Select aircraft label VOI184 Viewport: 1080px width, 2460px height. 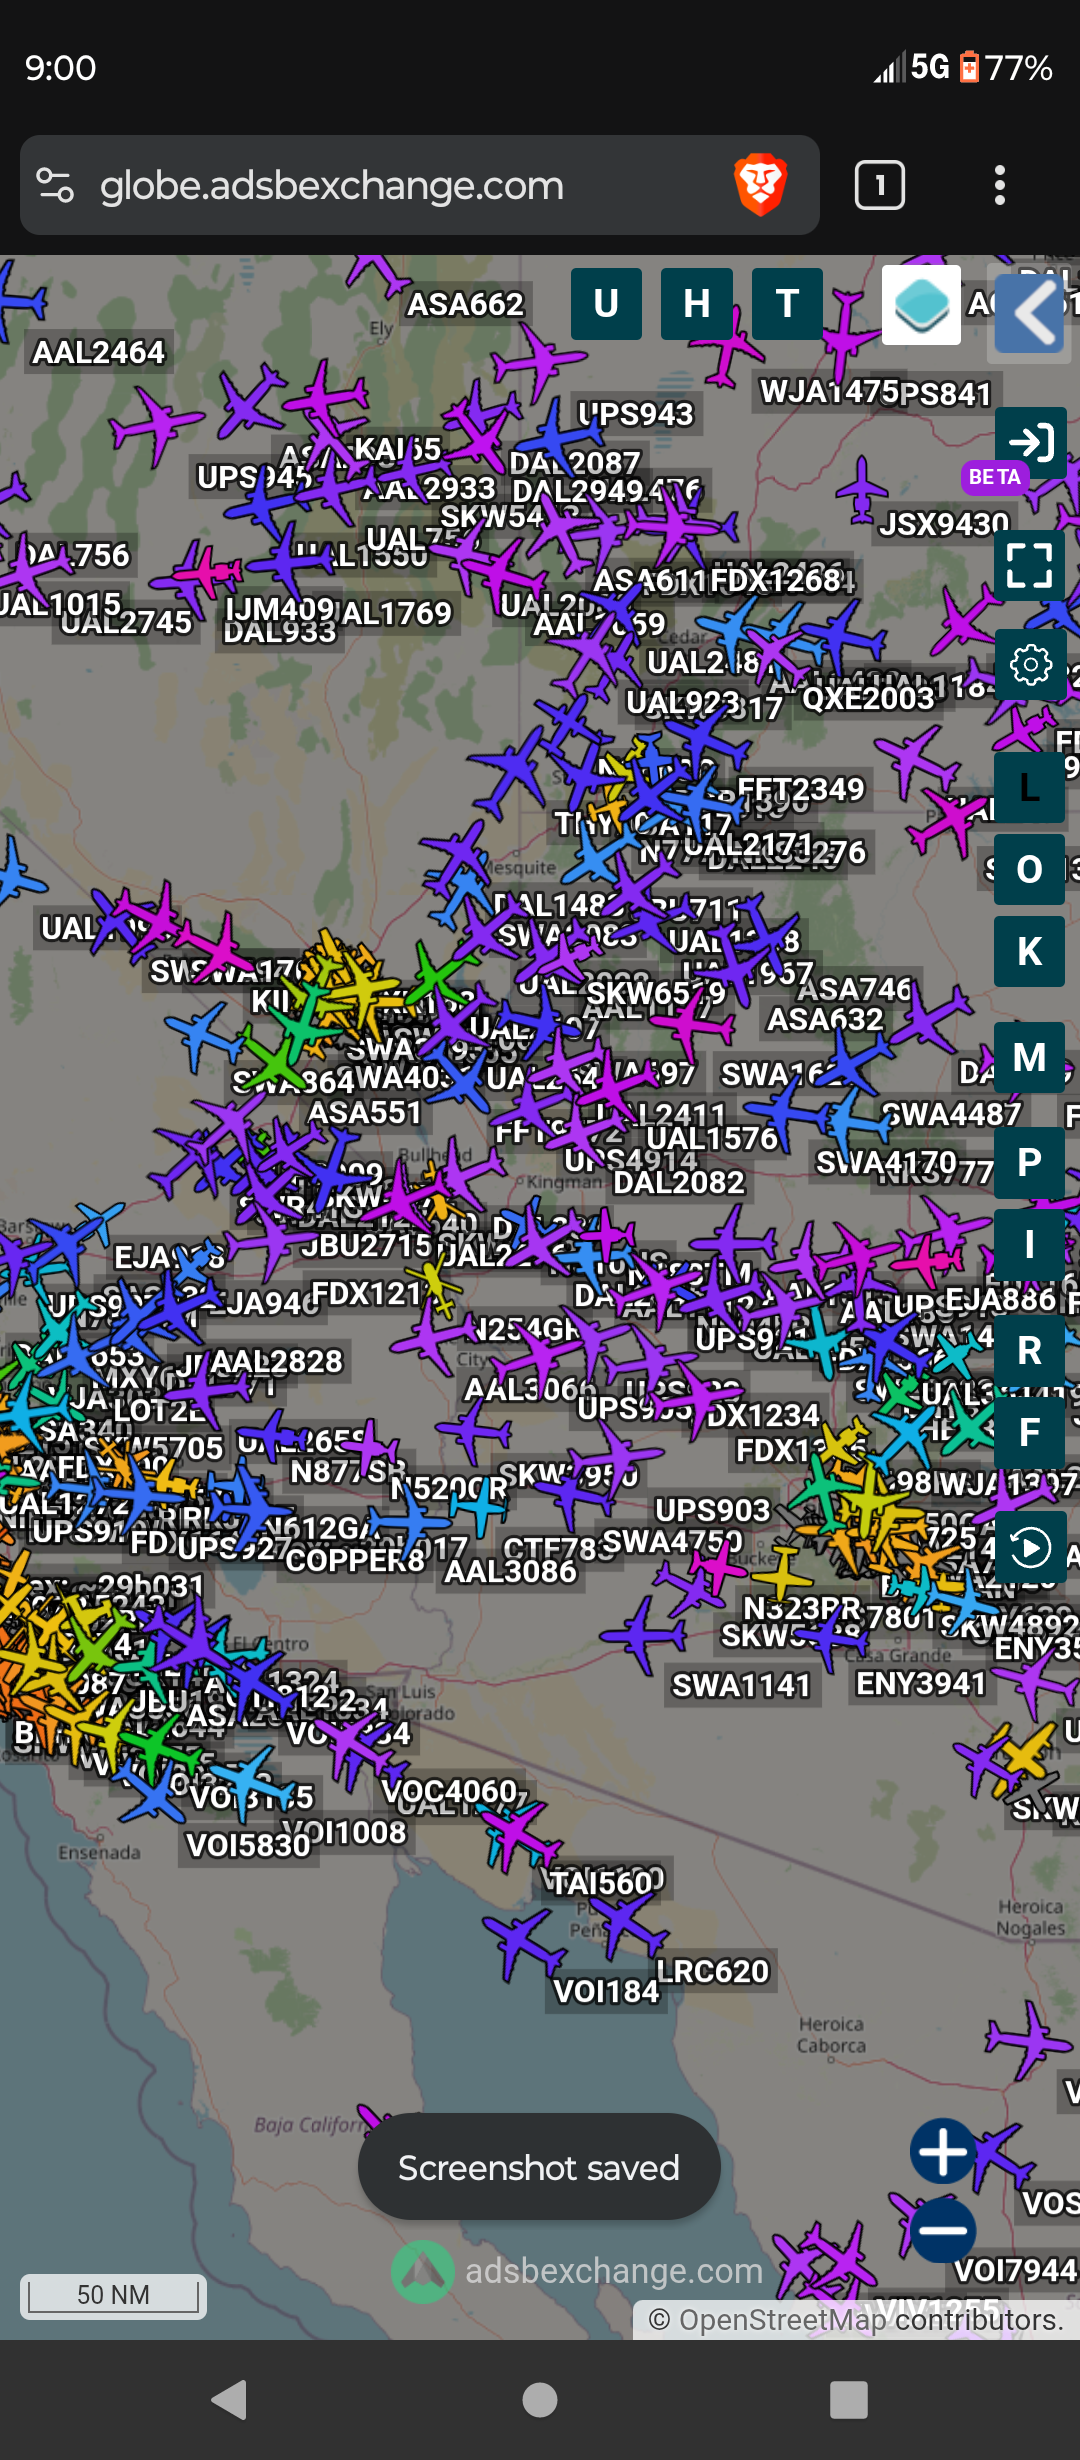607,1992
